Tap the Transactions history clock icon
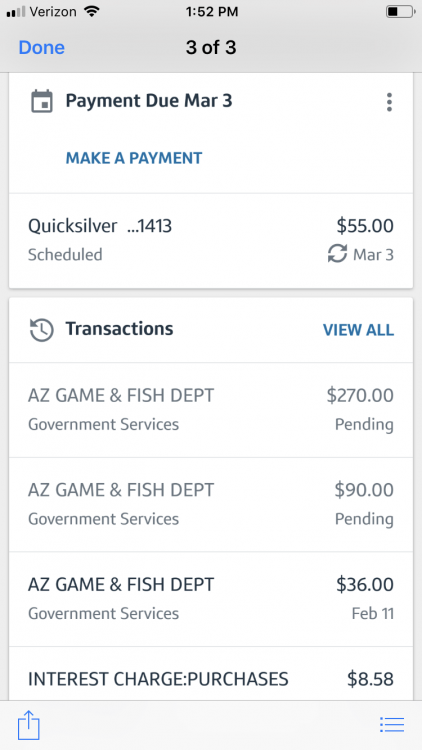Screen dimensions: 422x750 (42, 330)
